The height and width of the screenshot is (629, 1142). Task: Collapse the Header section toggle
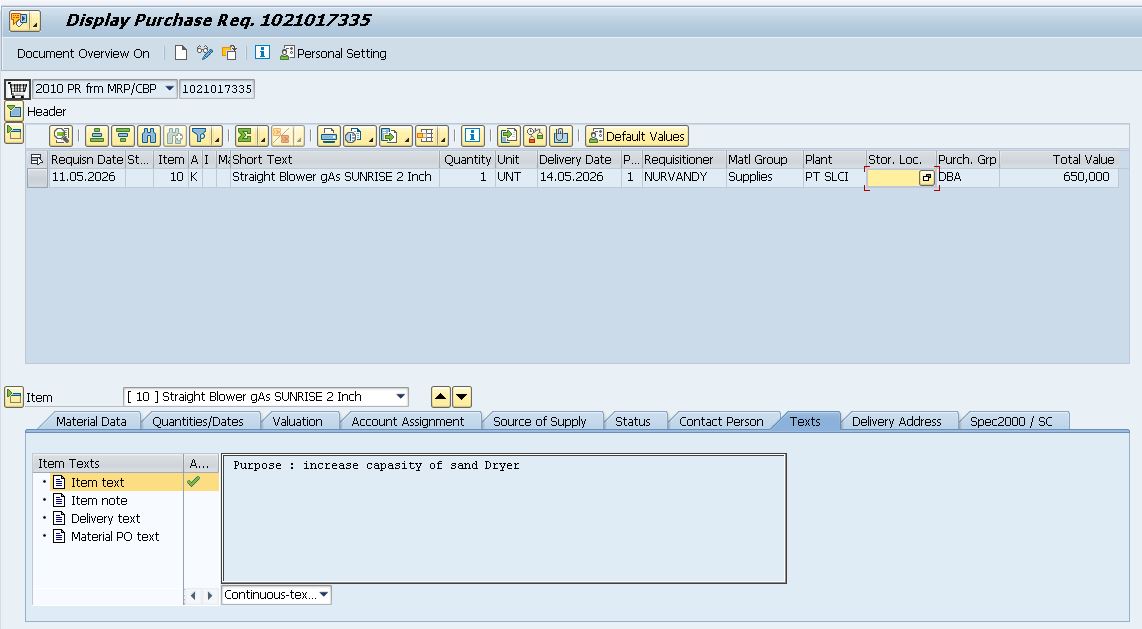tap(14, 111)
